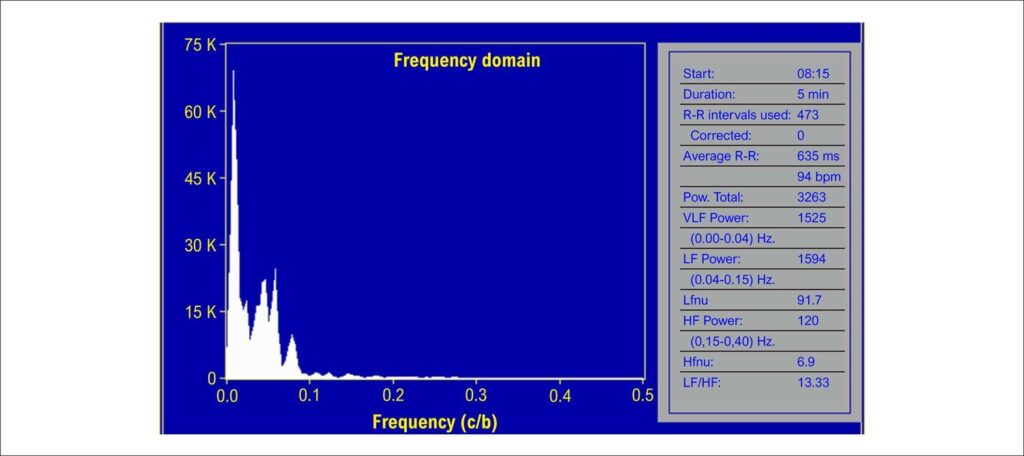Click the 45 K y-axis label

pyautogui.click(x=202, y=178)
